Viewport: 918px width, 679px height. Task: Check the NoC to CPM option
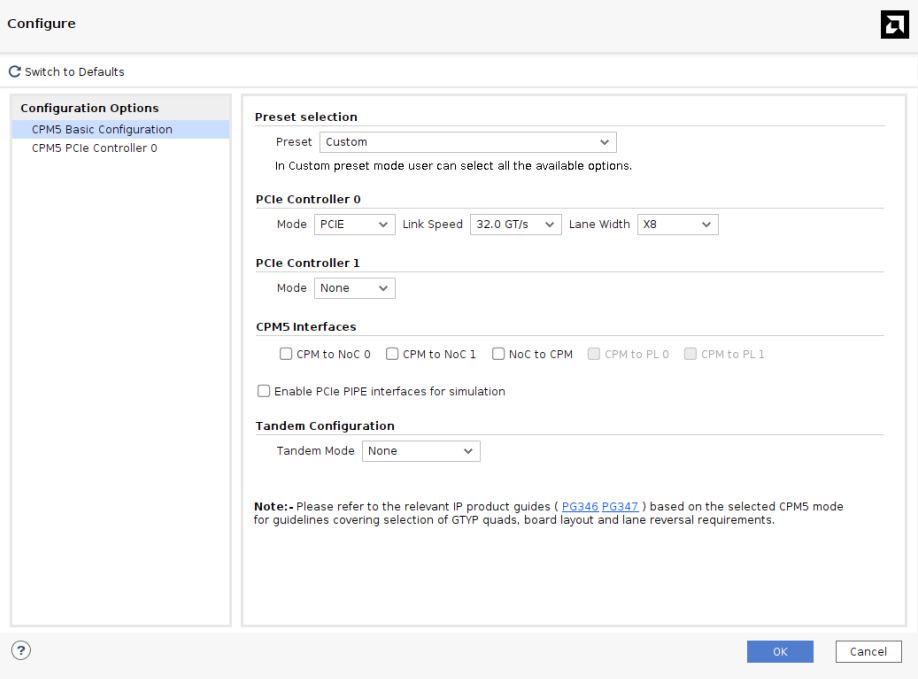499,354
